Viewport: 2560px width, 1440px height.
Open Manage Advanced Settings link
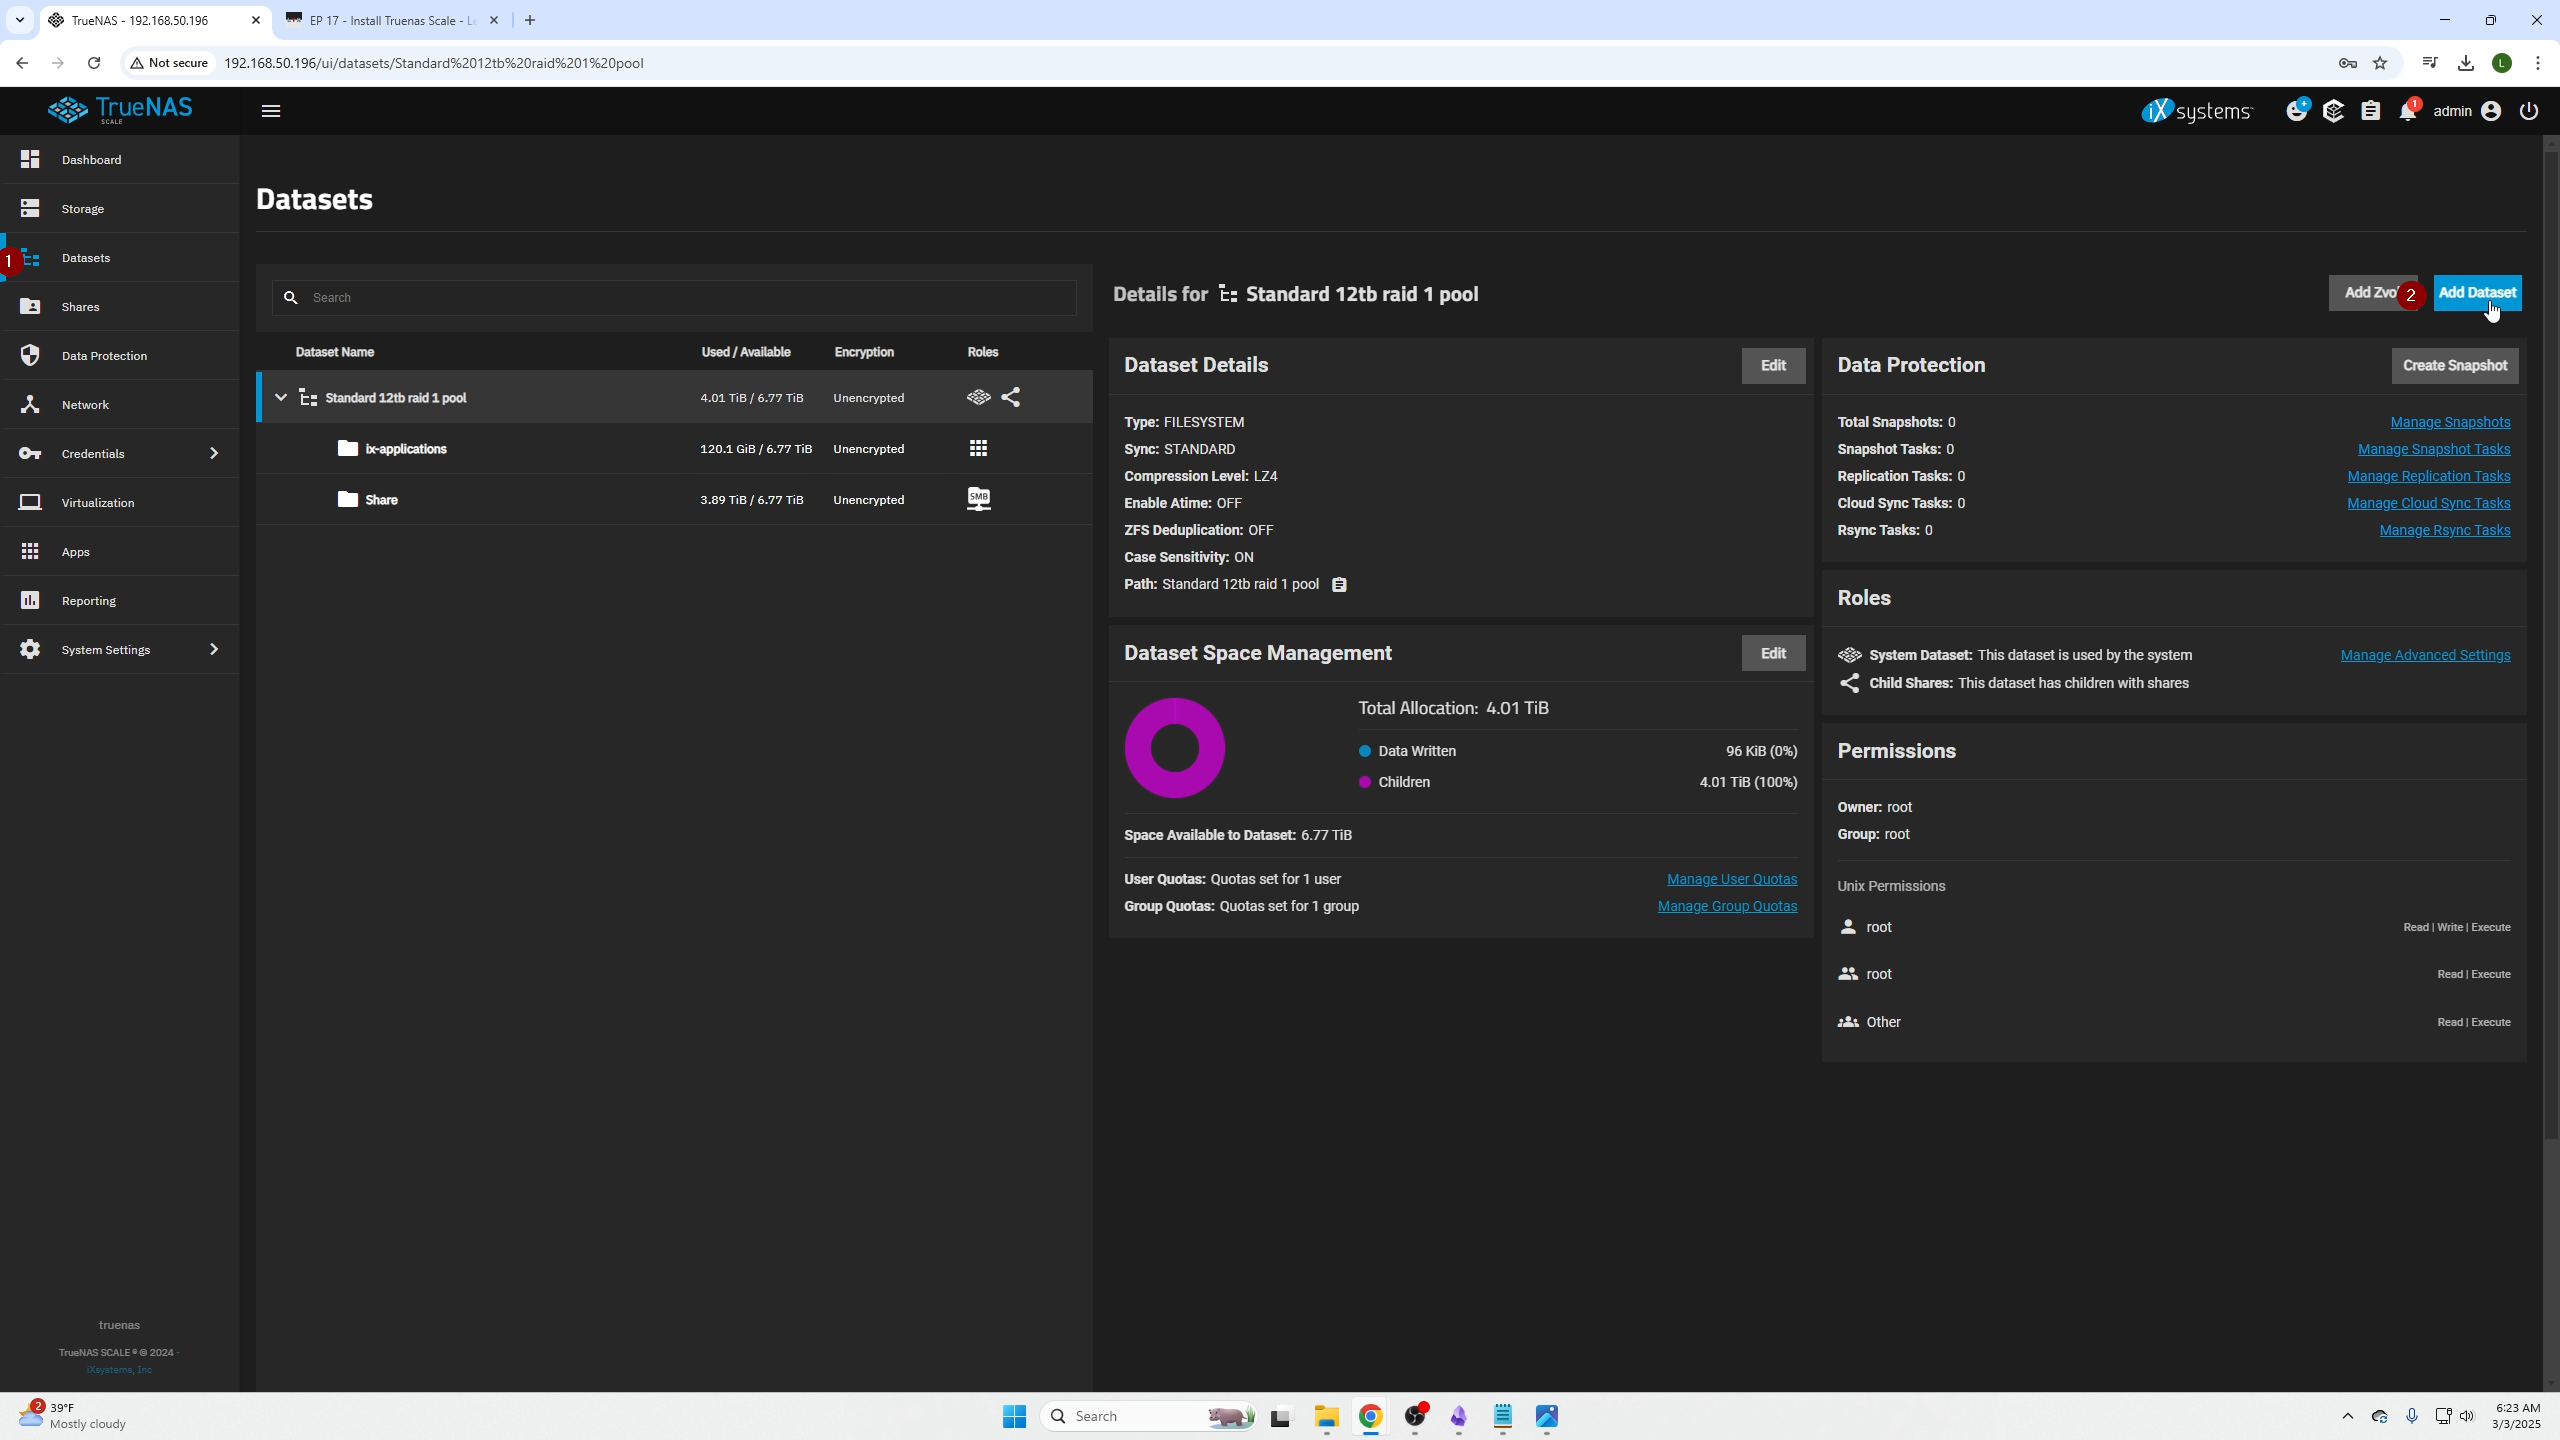(2425, 655)
